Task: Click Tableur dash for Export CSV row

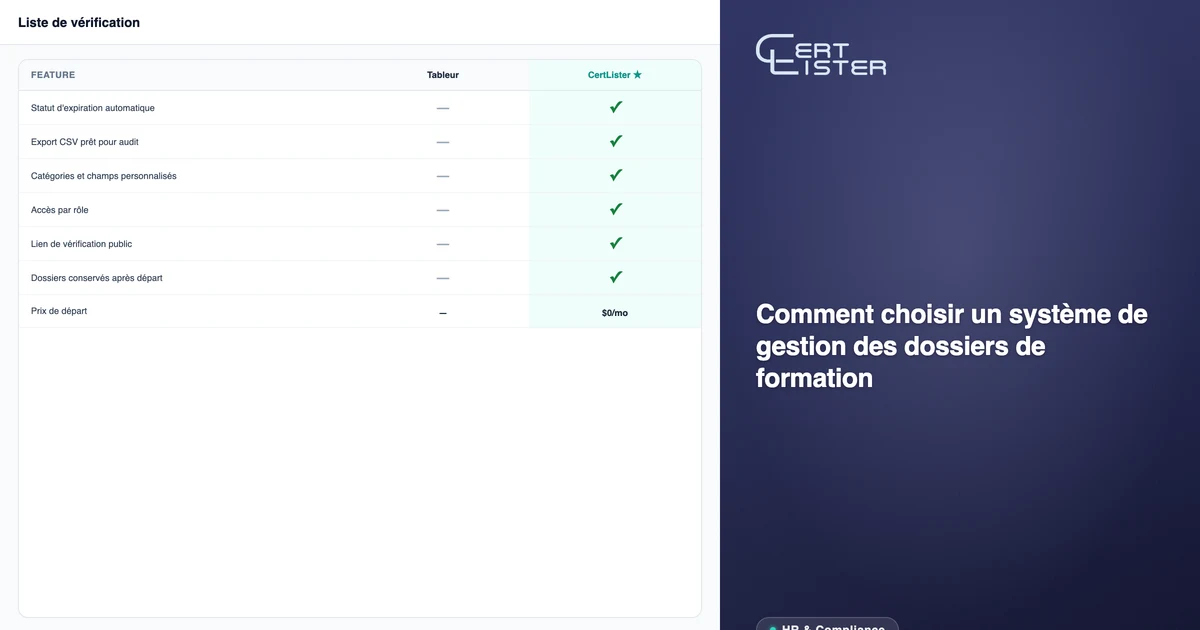Action: click(443, 142)
